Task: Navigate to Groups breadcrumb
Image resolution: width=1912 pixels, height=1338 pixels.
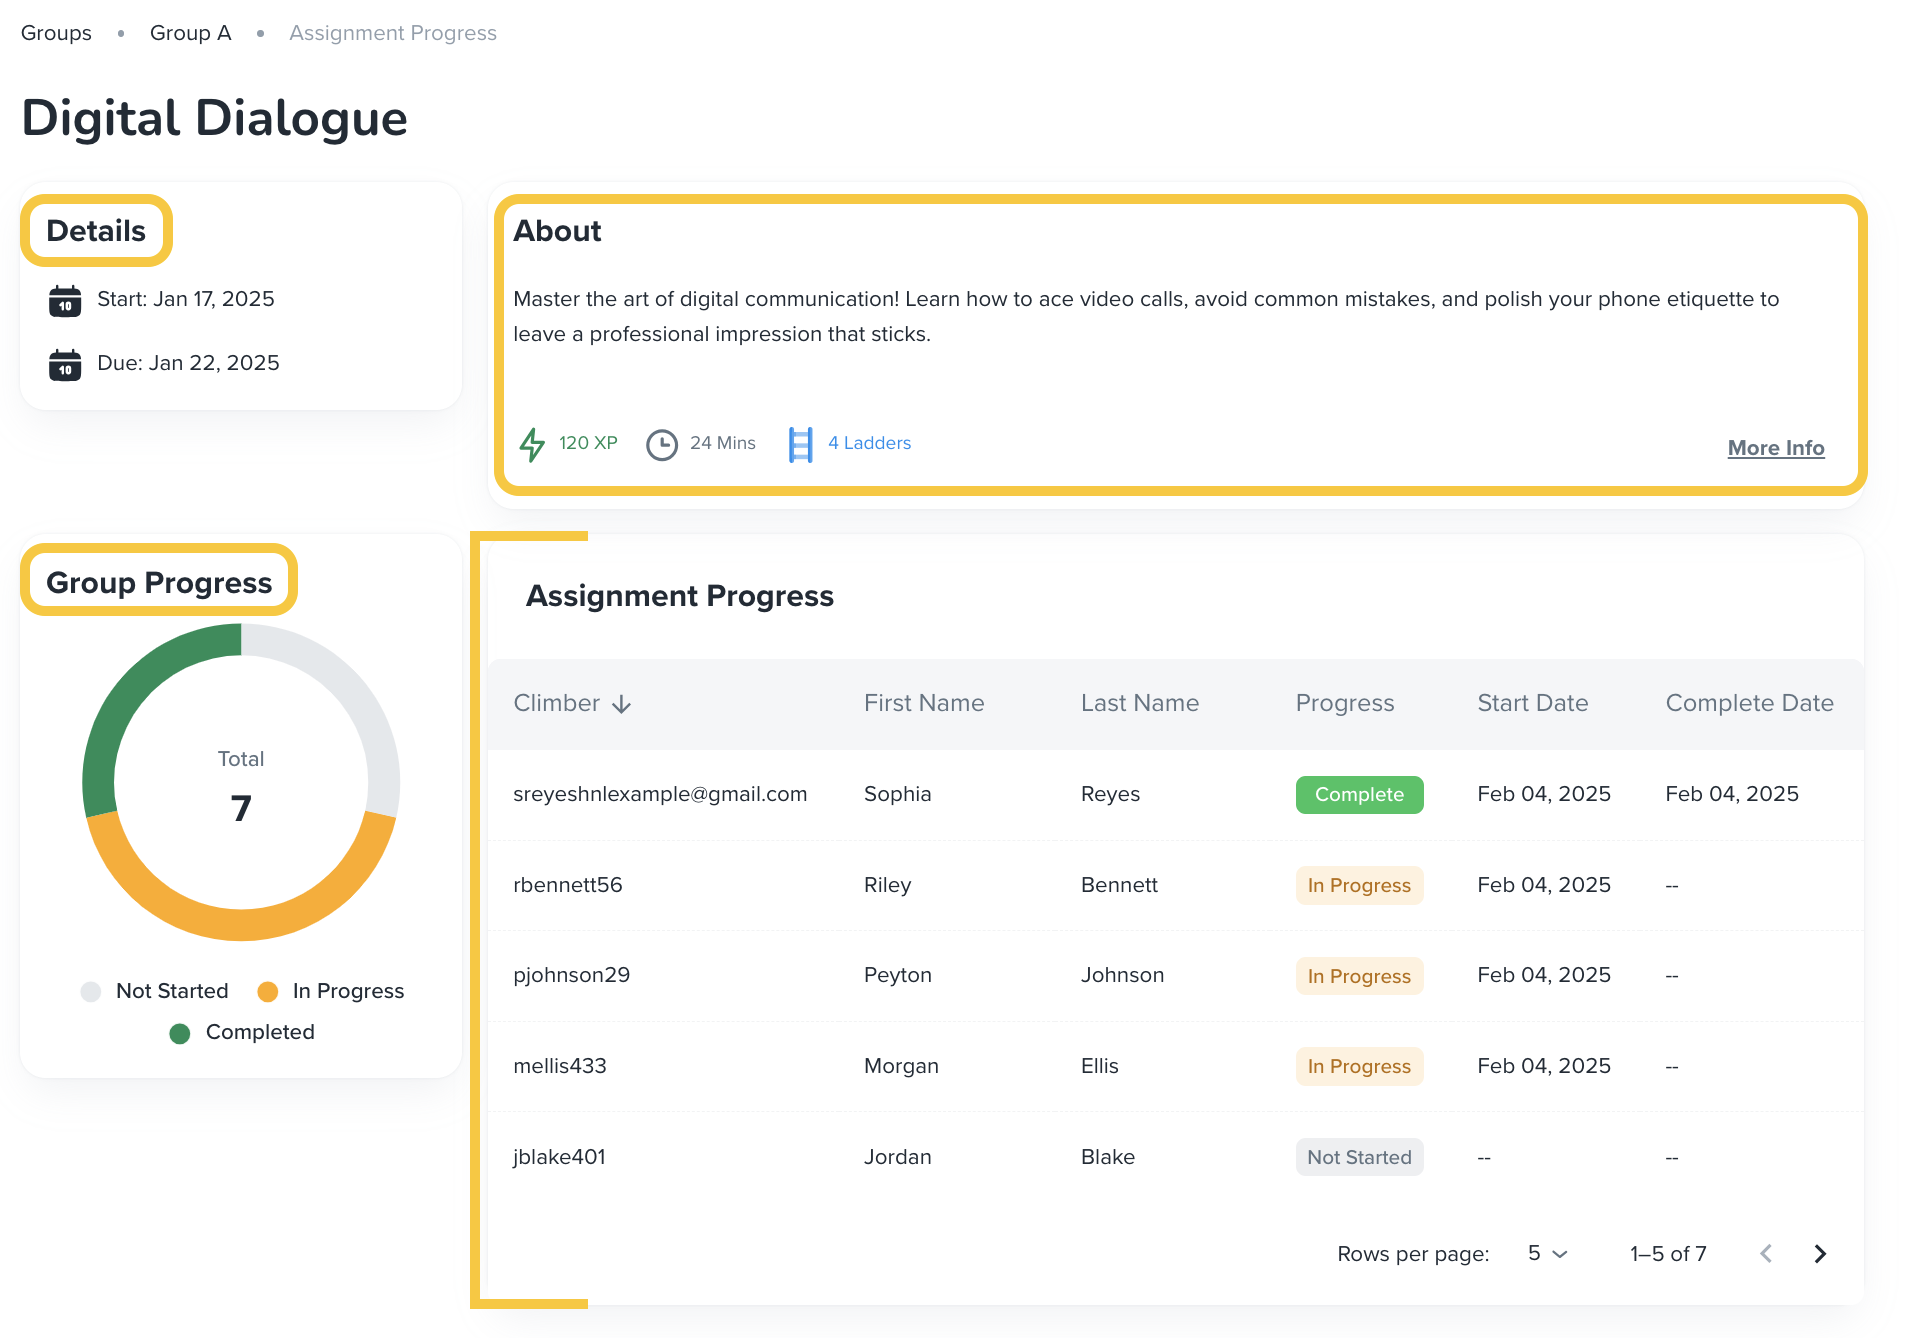Action: click(x=56, y=33)
